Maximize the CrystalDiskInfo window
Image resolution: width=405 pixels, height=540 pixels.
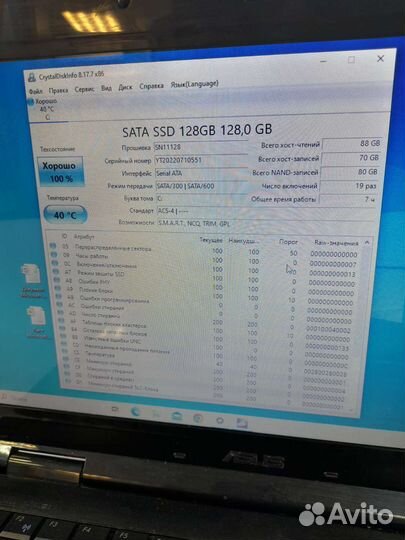(351, 60)
